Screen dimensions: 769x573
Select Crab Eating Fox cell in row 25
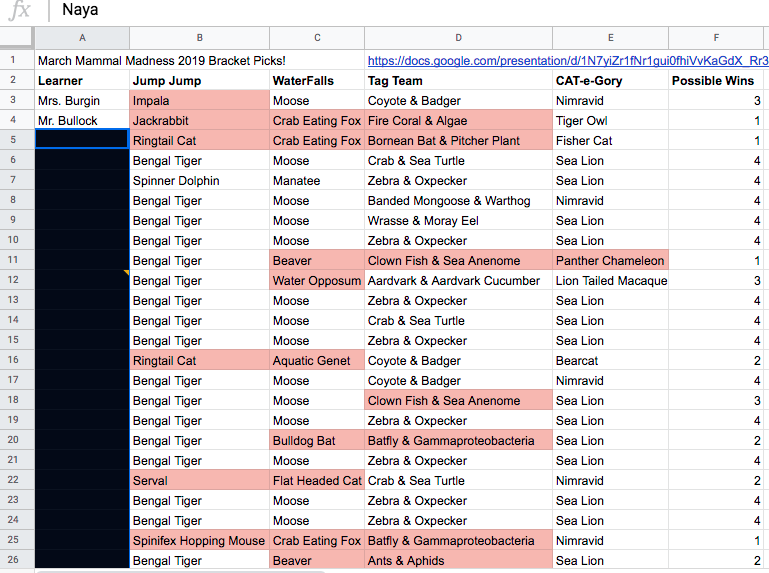click(317, 541)
